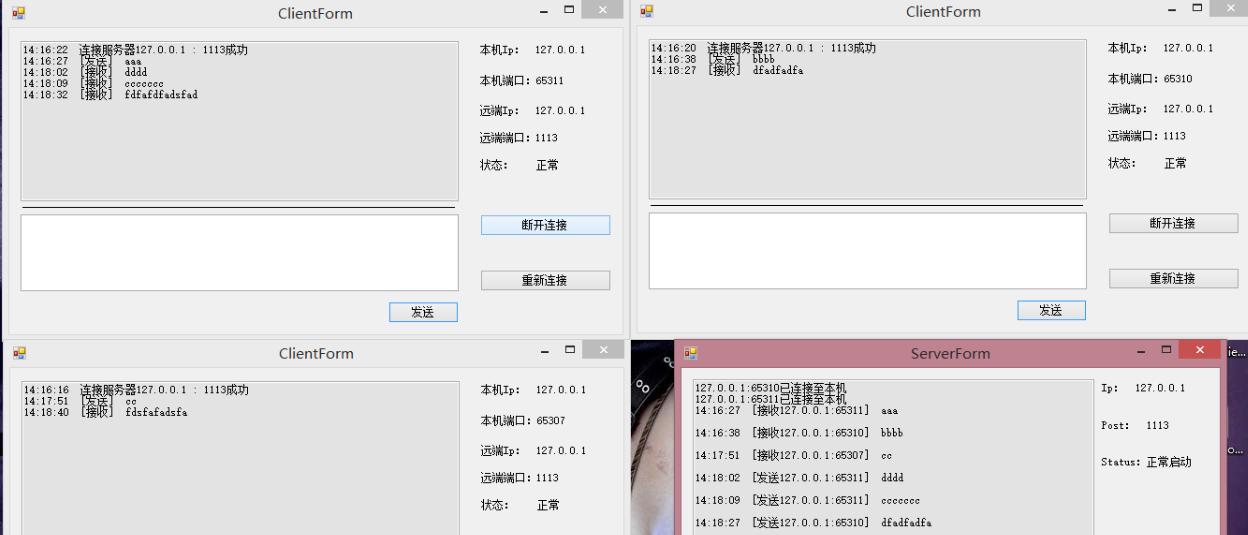1248x535 pixels.
Task: Click log line '14:18:32 [接收] fdfafdfadsfad'
Action: click(x=110, y=95)
